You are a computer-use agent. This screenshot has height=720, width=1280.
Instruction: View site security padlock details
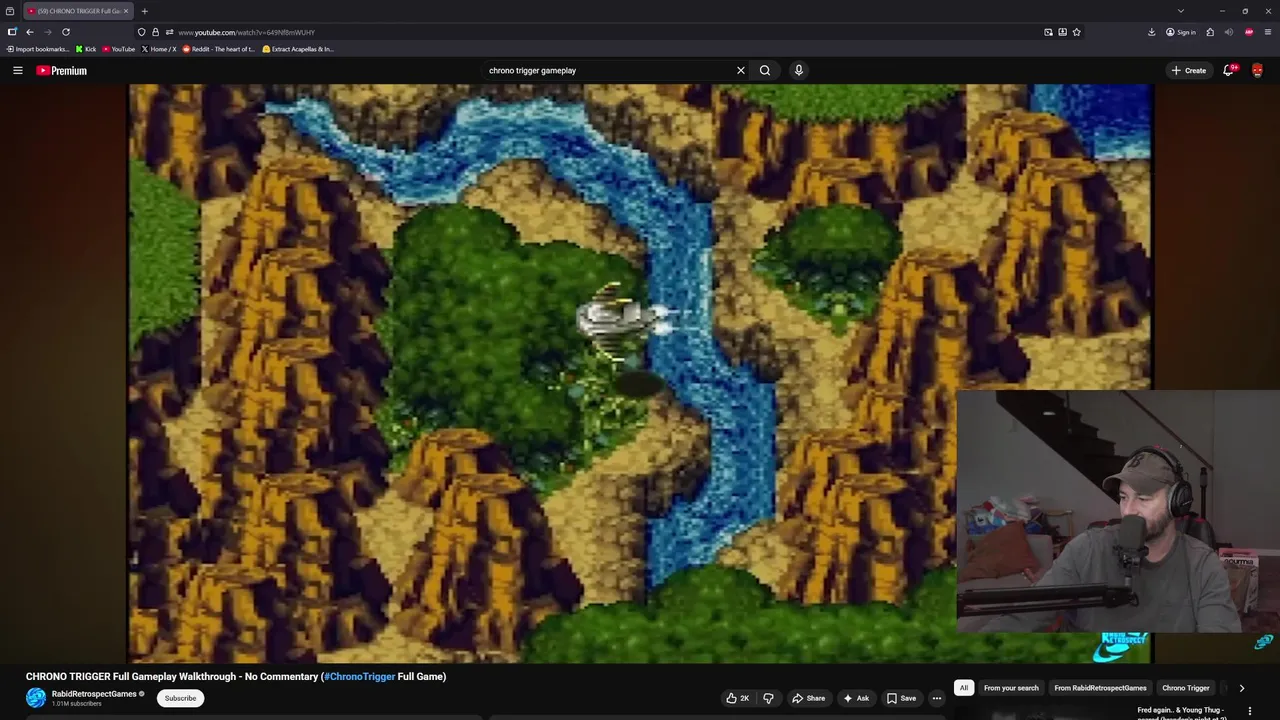pyautogui.click(x=155, y=32)
